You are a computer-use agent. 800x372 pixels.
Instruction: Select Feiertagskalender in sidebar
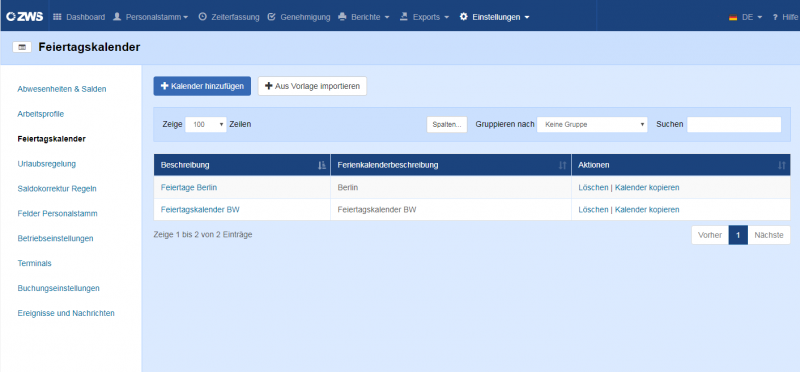point(52,138)
